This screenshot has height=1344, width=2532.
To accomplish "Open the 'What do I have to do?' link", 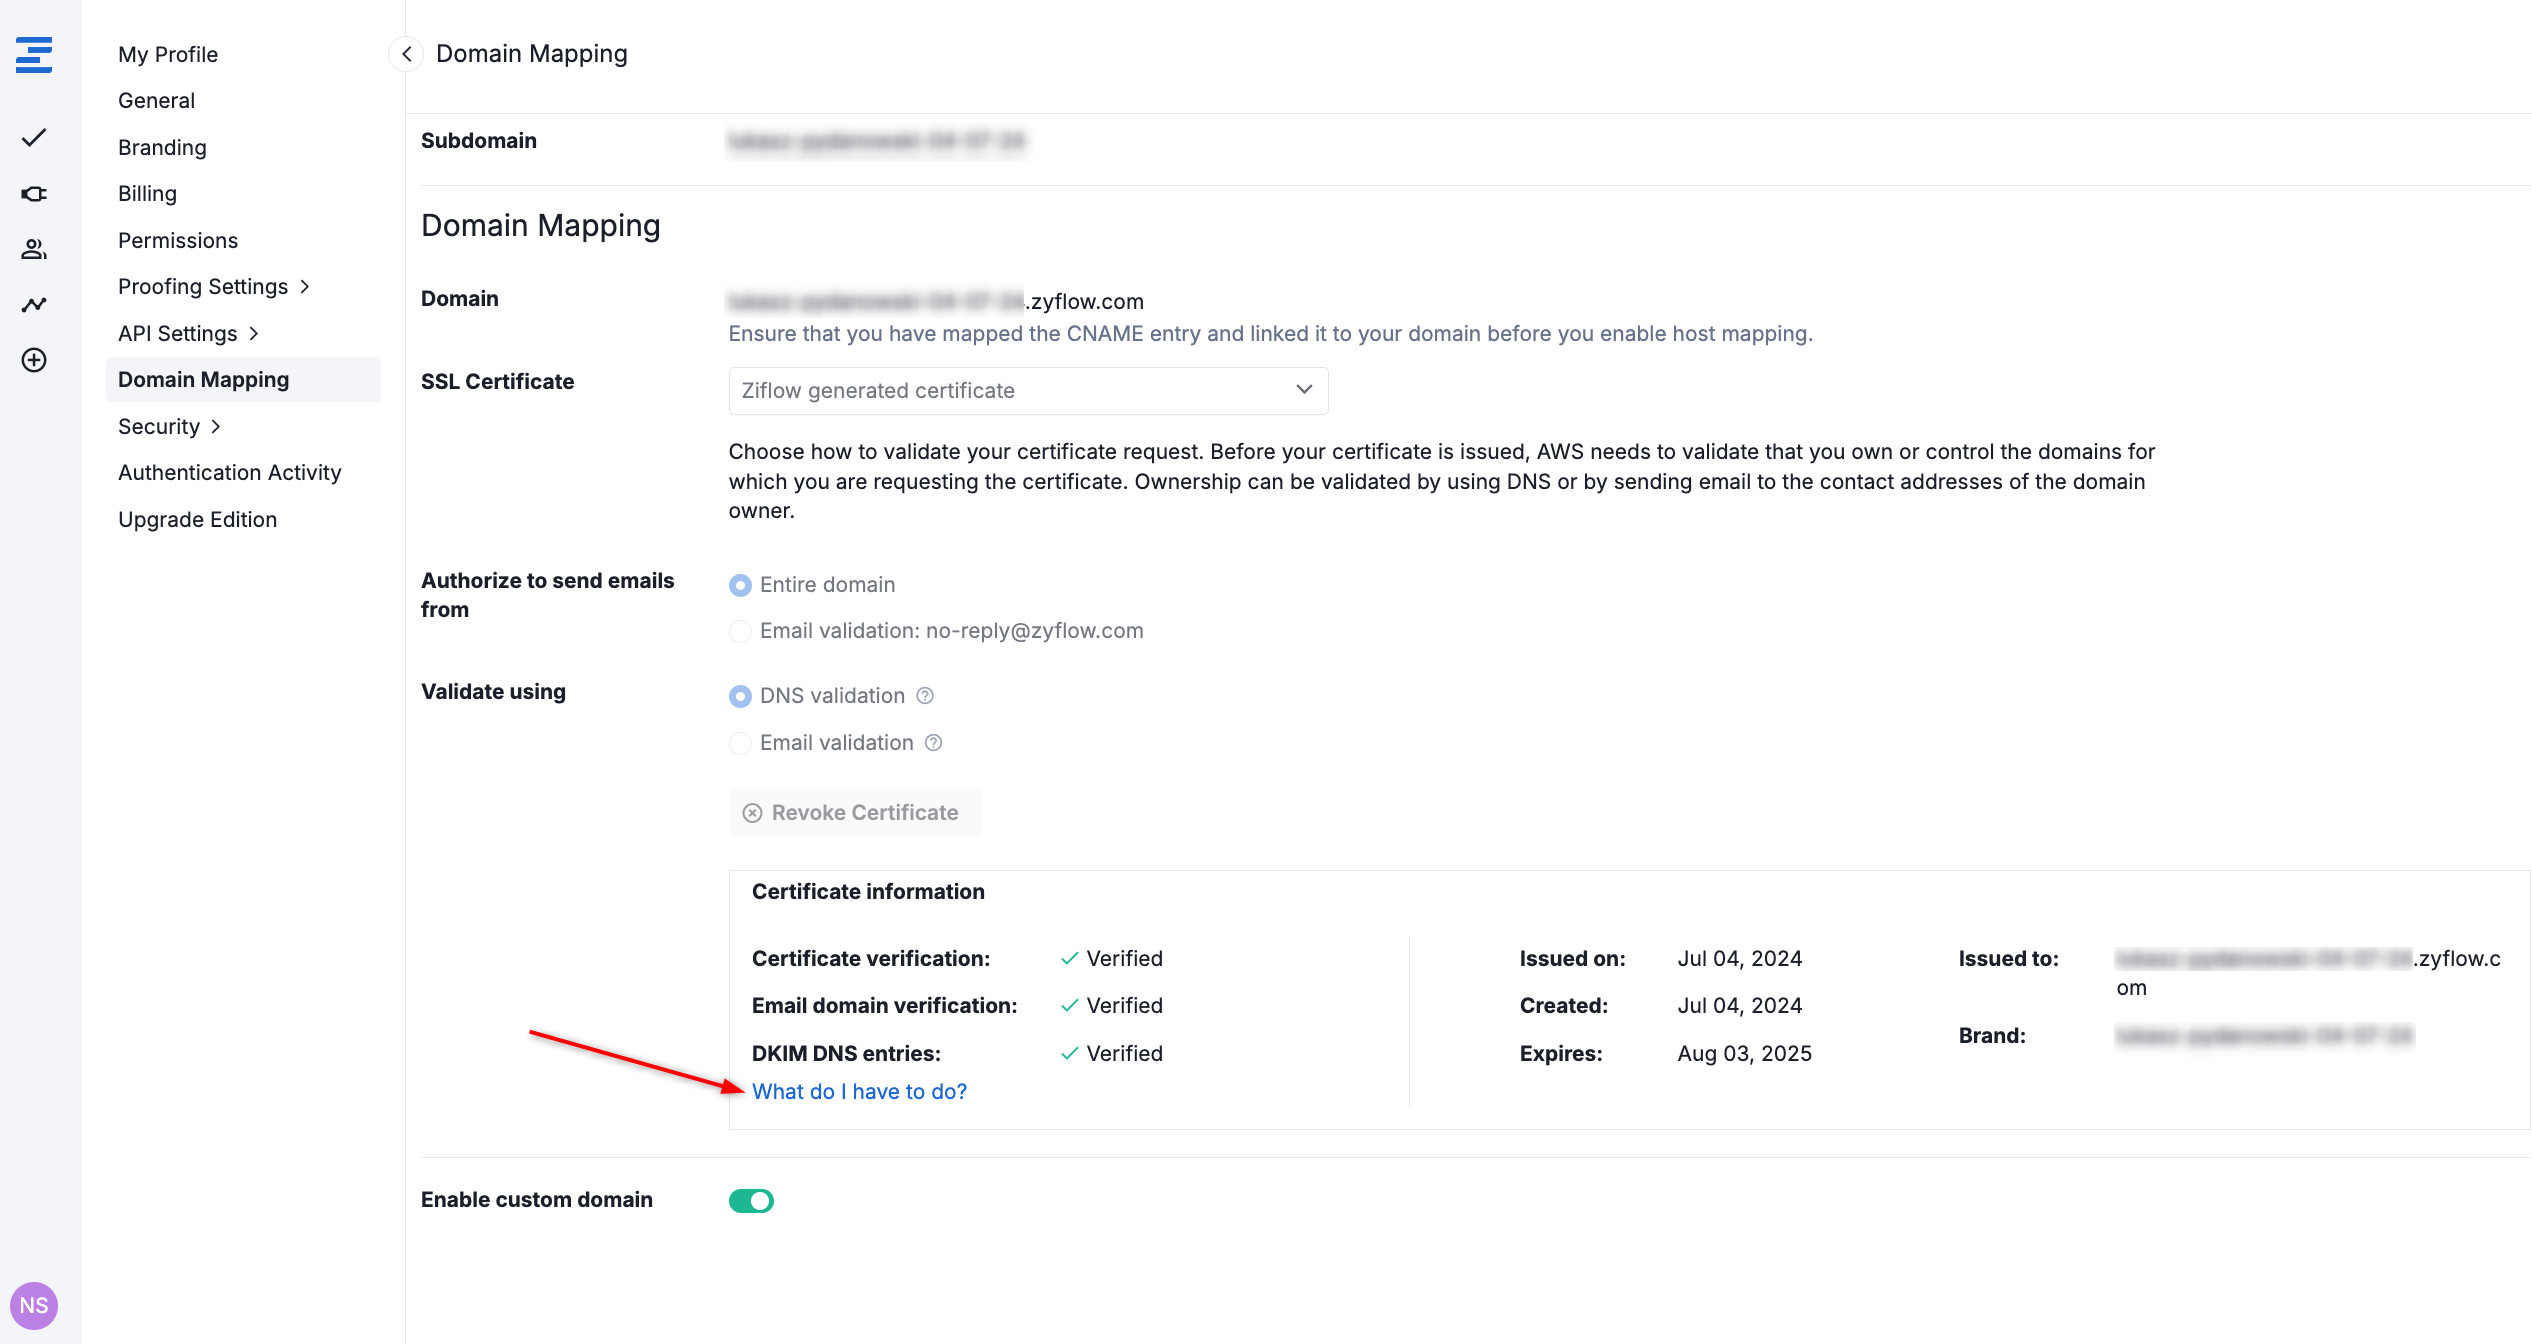I will (x=859, y=1092).
